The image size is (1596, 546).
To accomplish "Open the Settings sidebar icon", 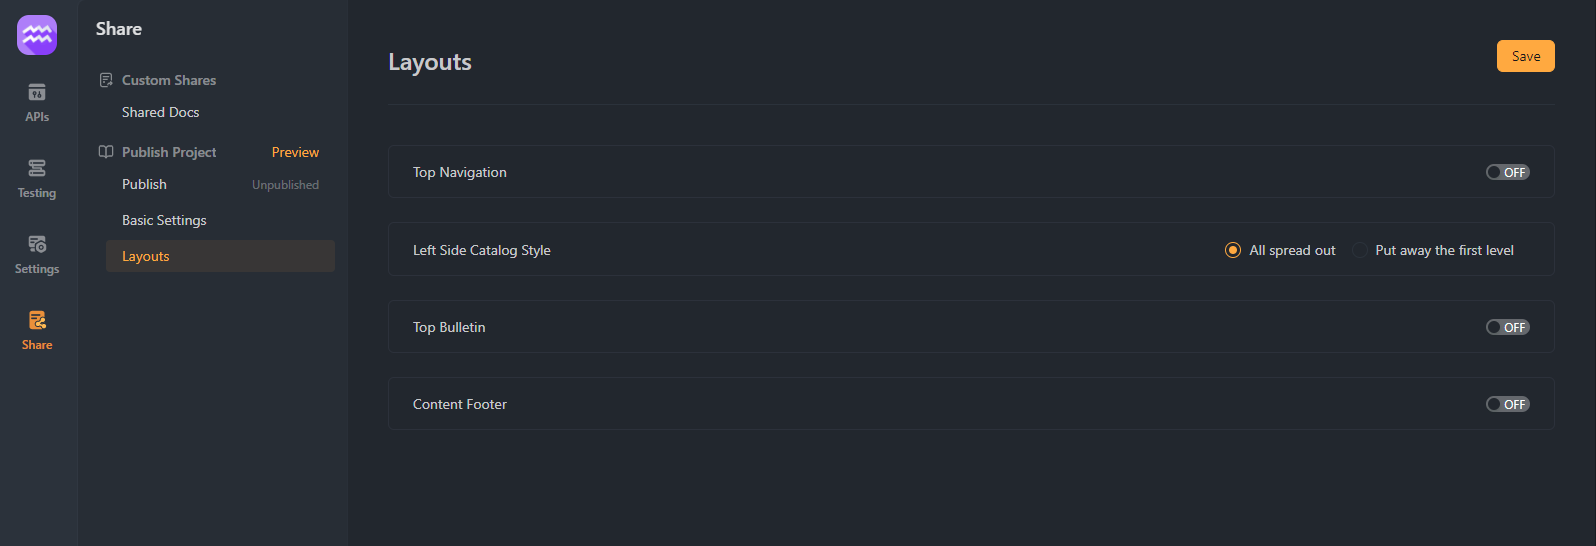I will 37,244.
